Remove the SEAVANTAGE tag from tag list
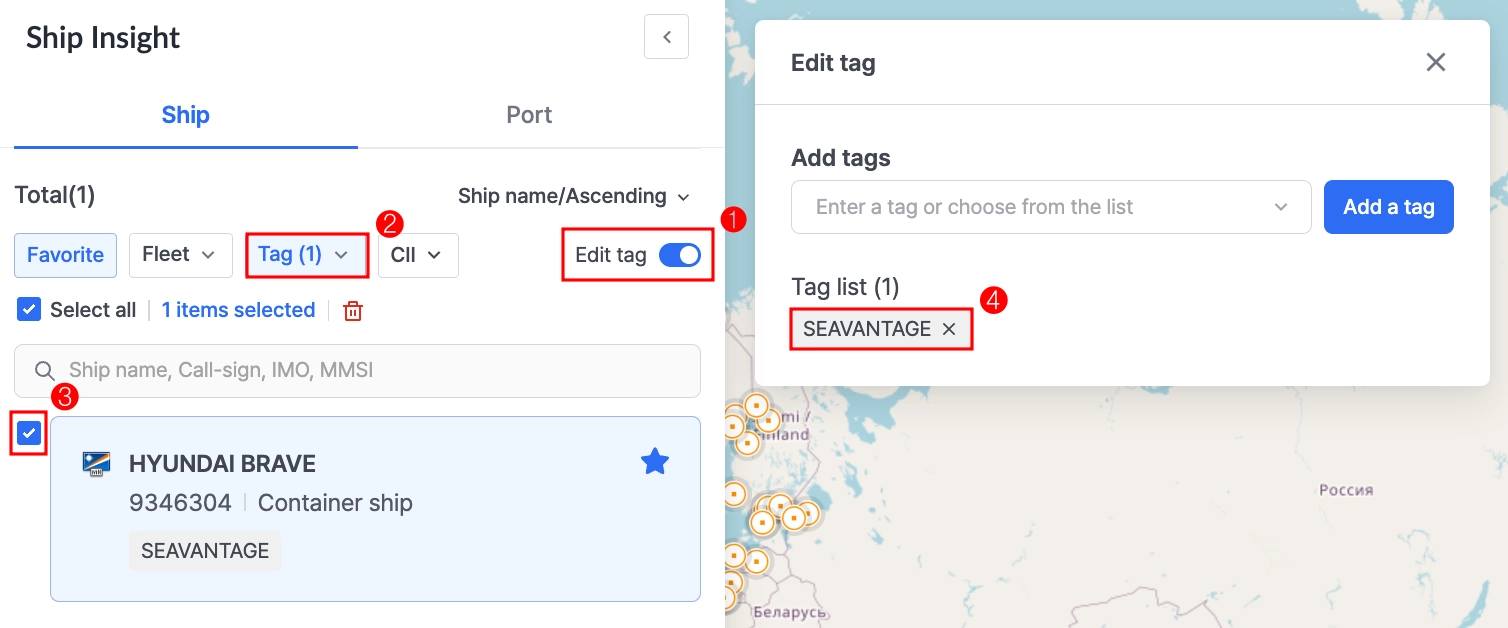 pyautogui.click(x=949, y=329)
